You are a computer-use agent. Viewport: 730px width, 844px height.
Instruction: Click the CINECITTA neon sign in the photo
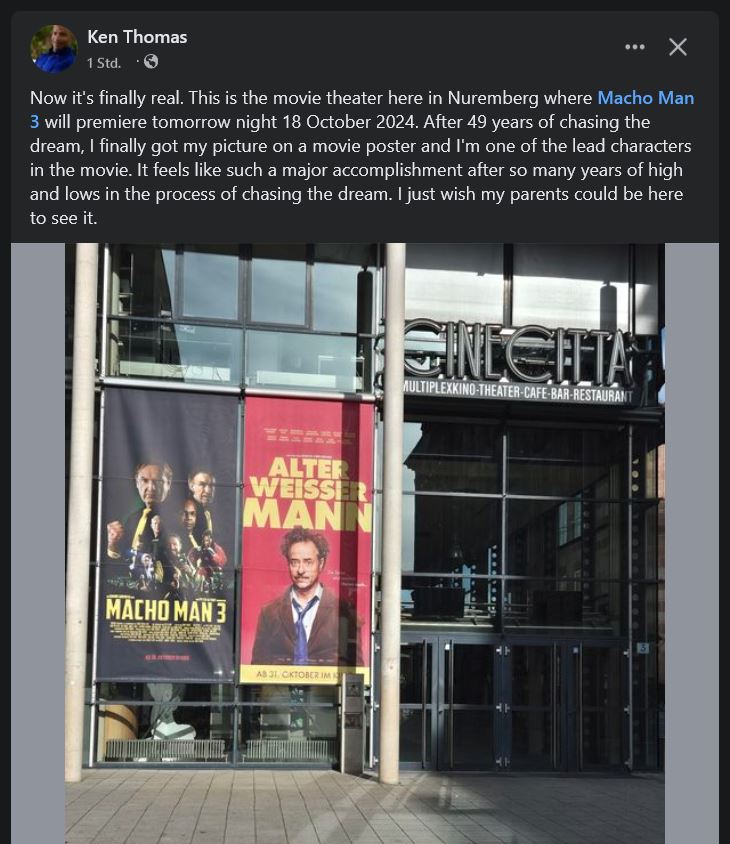[x=517, y=353]
